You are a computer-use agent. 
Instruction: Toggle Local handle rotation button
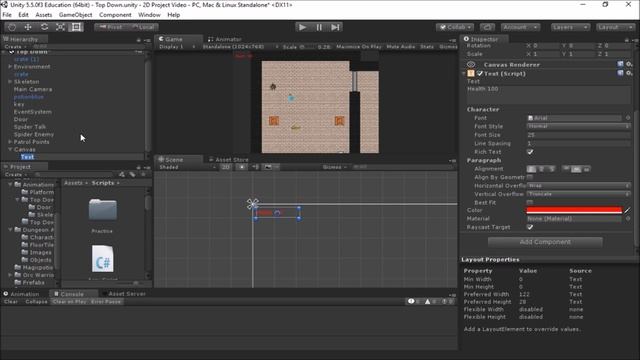[143, 27]
